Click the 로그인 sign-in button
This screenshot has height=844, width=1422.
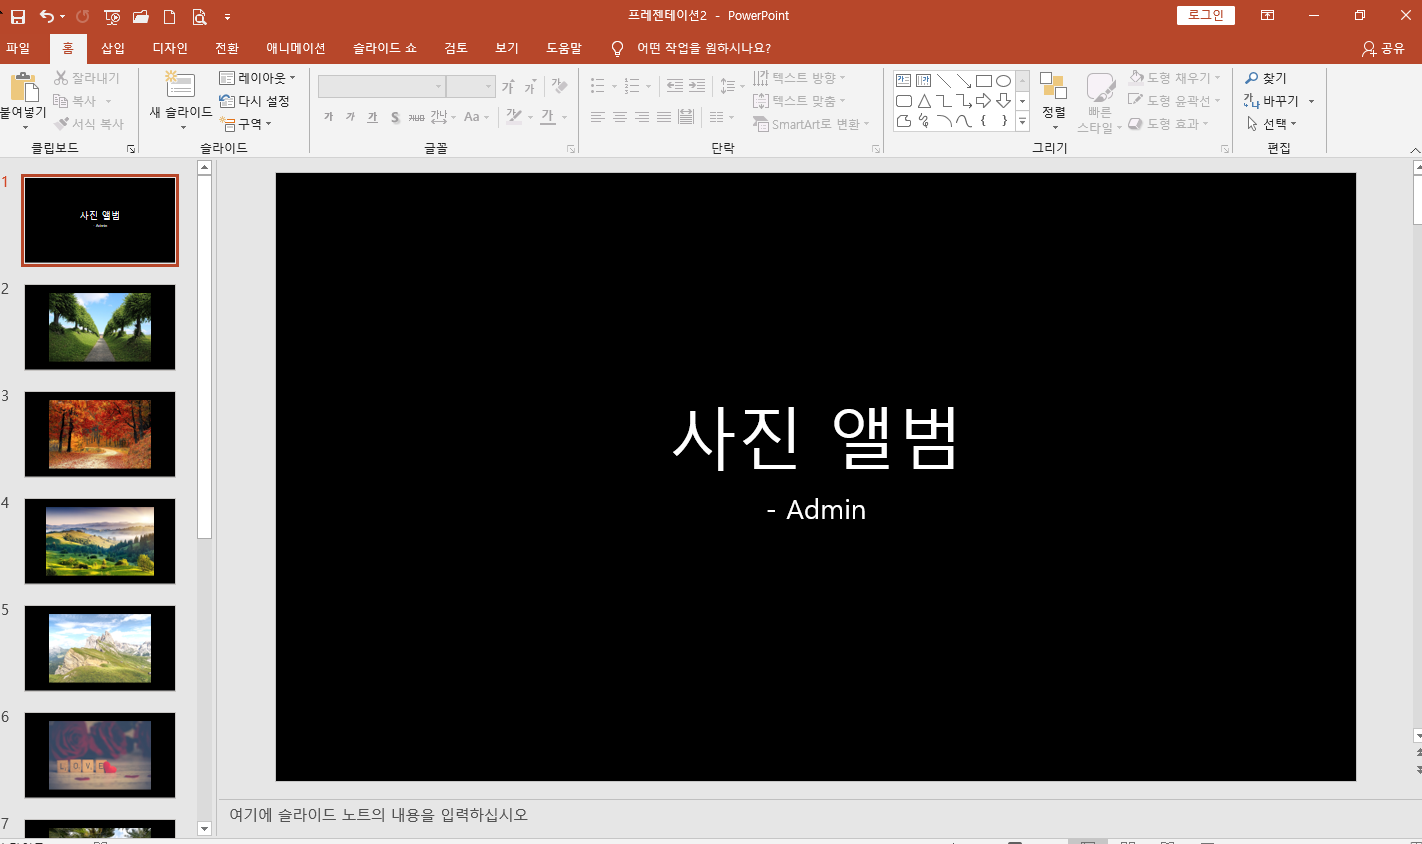click(x=1206, y=15)
